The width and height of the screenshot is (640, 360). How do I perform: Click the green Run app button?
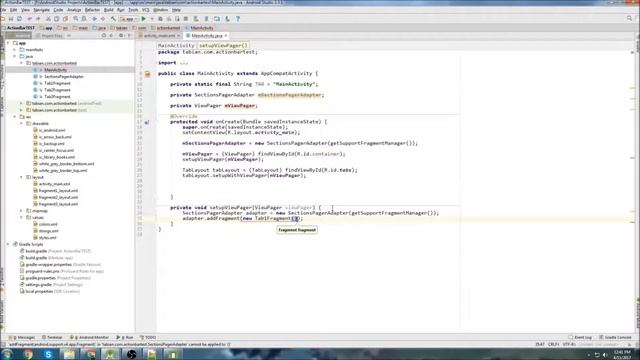coord(143,19)
